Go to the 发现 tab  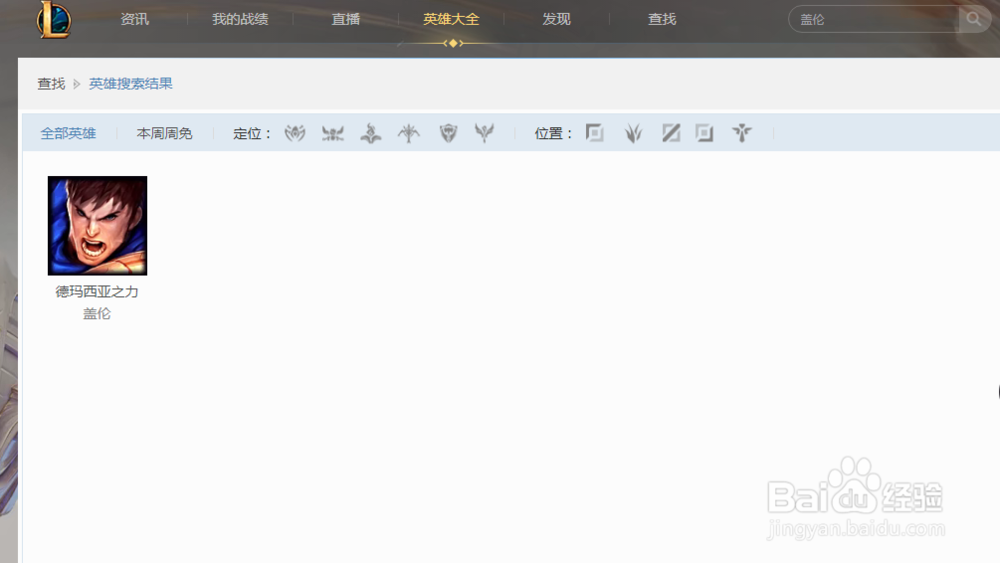556,19
